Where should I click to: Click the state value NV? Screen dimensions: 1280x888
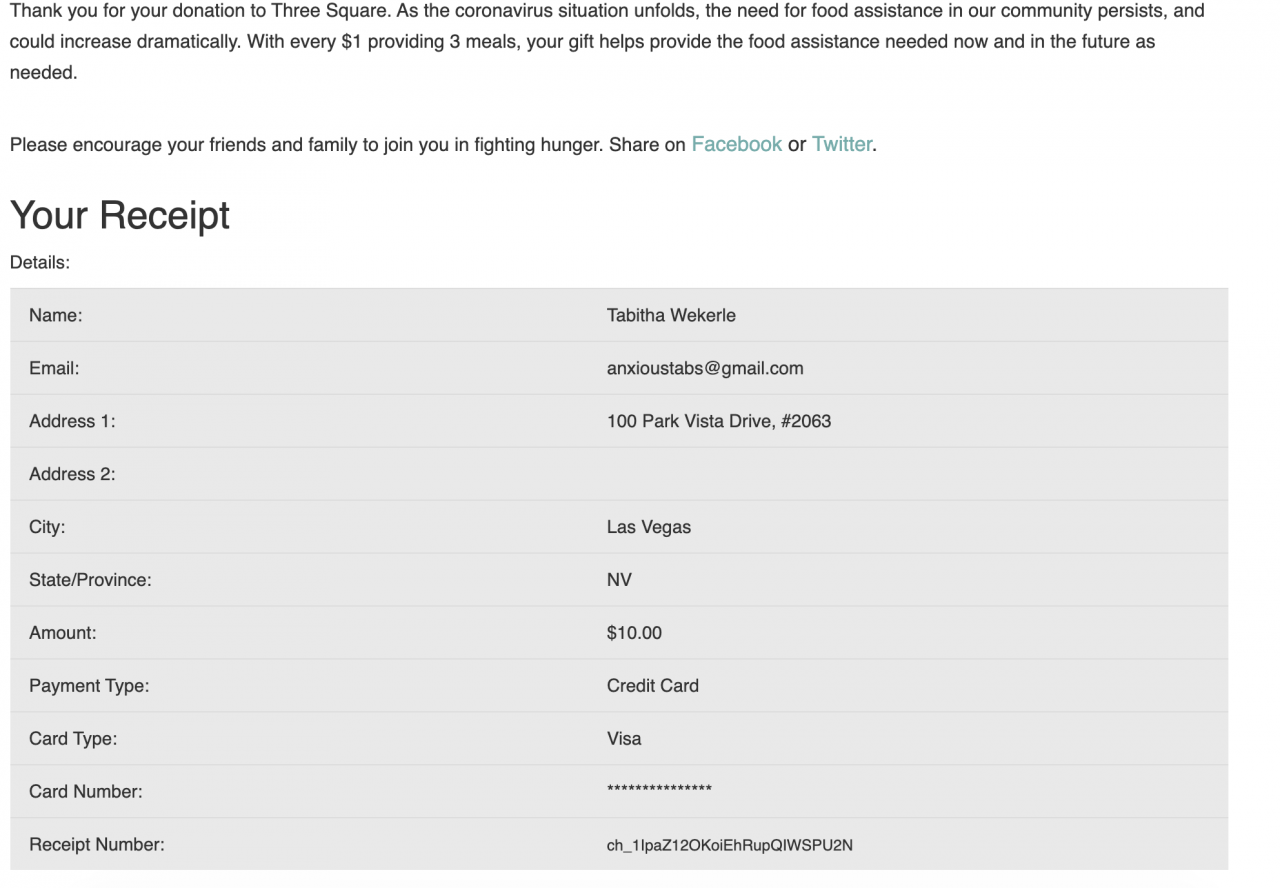point(619,580)
